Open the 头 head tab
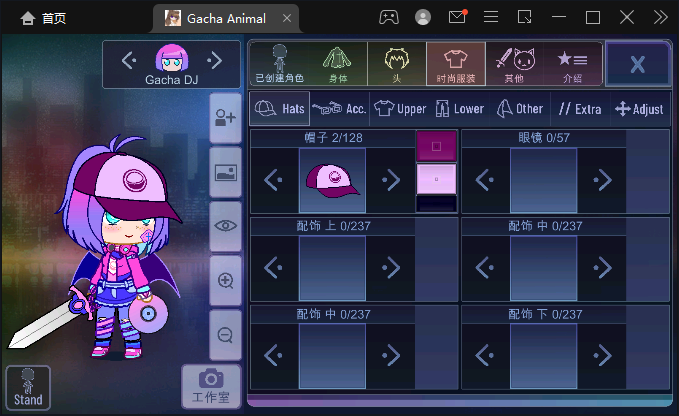This screenshot has height=416, width=679. (x=397, y=64)
